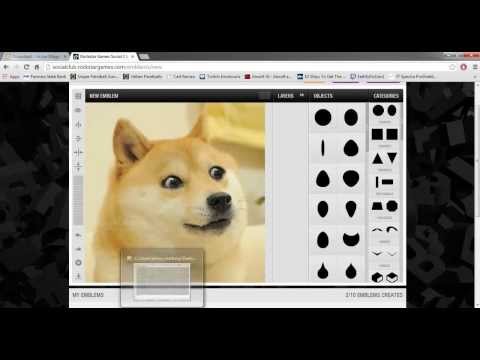Open the Chrome menu icon
This screenshot has width=480, height=360.
point(475,67)
